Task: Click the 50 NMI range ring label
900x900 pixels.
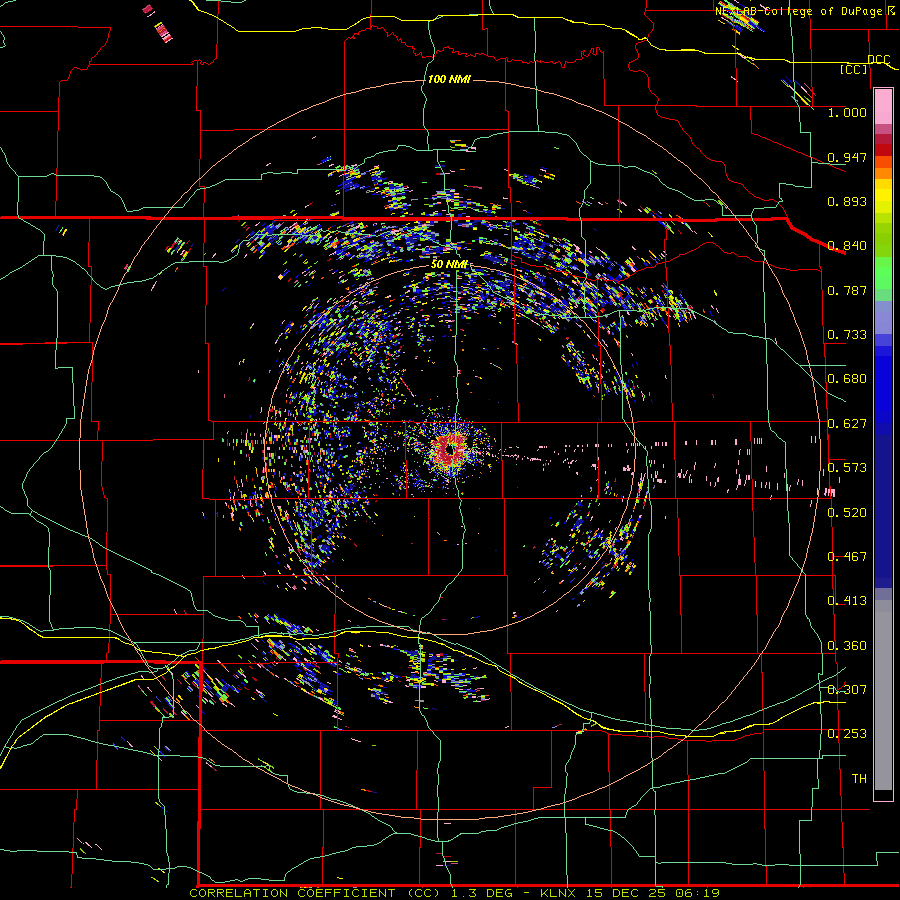Action: 449,265
